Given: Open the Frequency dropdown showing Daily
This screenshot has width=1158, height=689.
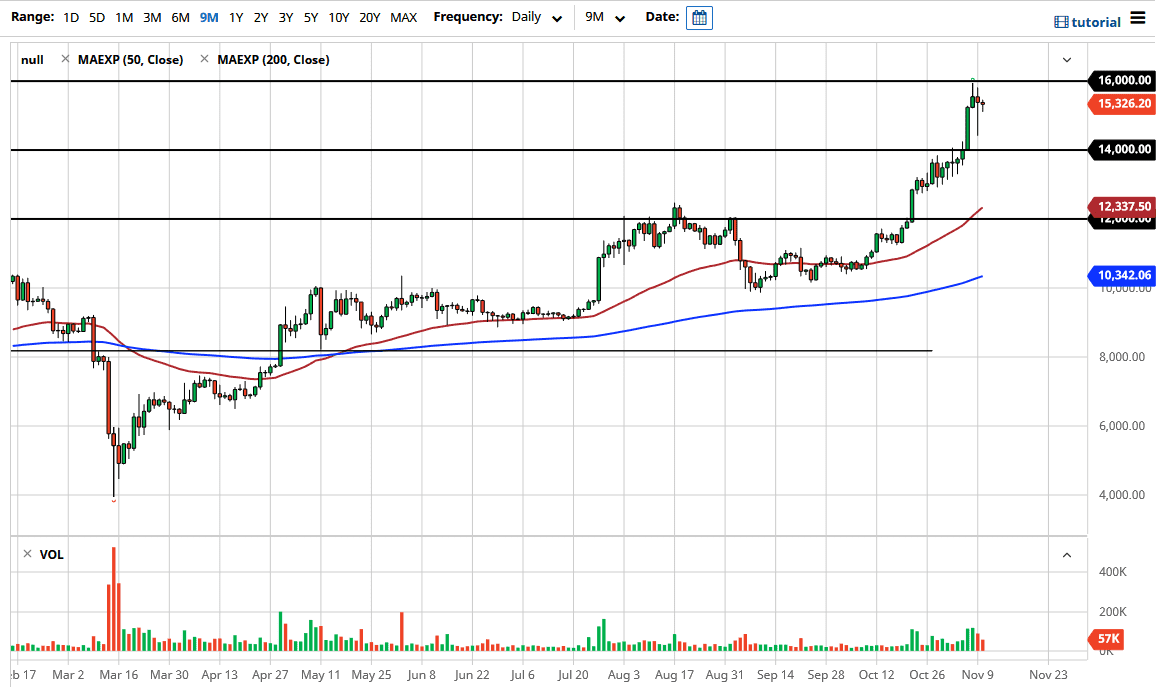Looking at the screenshot, I should coord(536,17).
